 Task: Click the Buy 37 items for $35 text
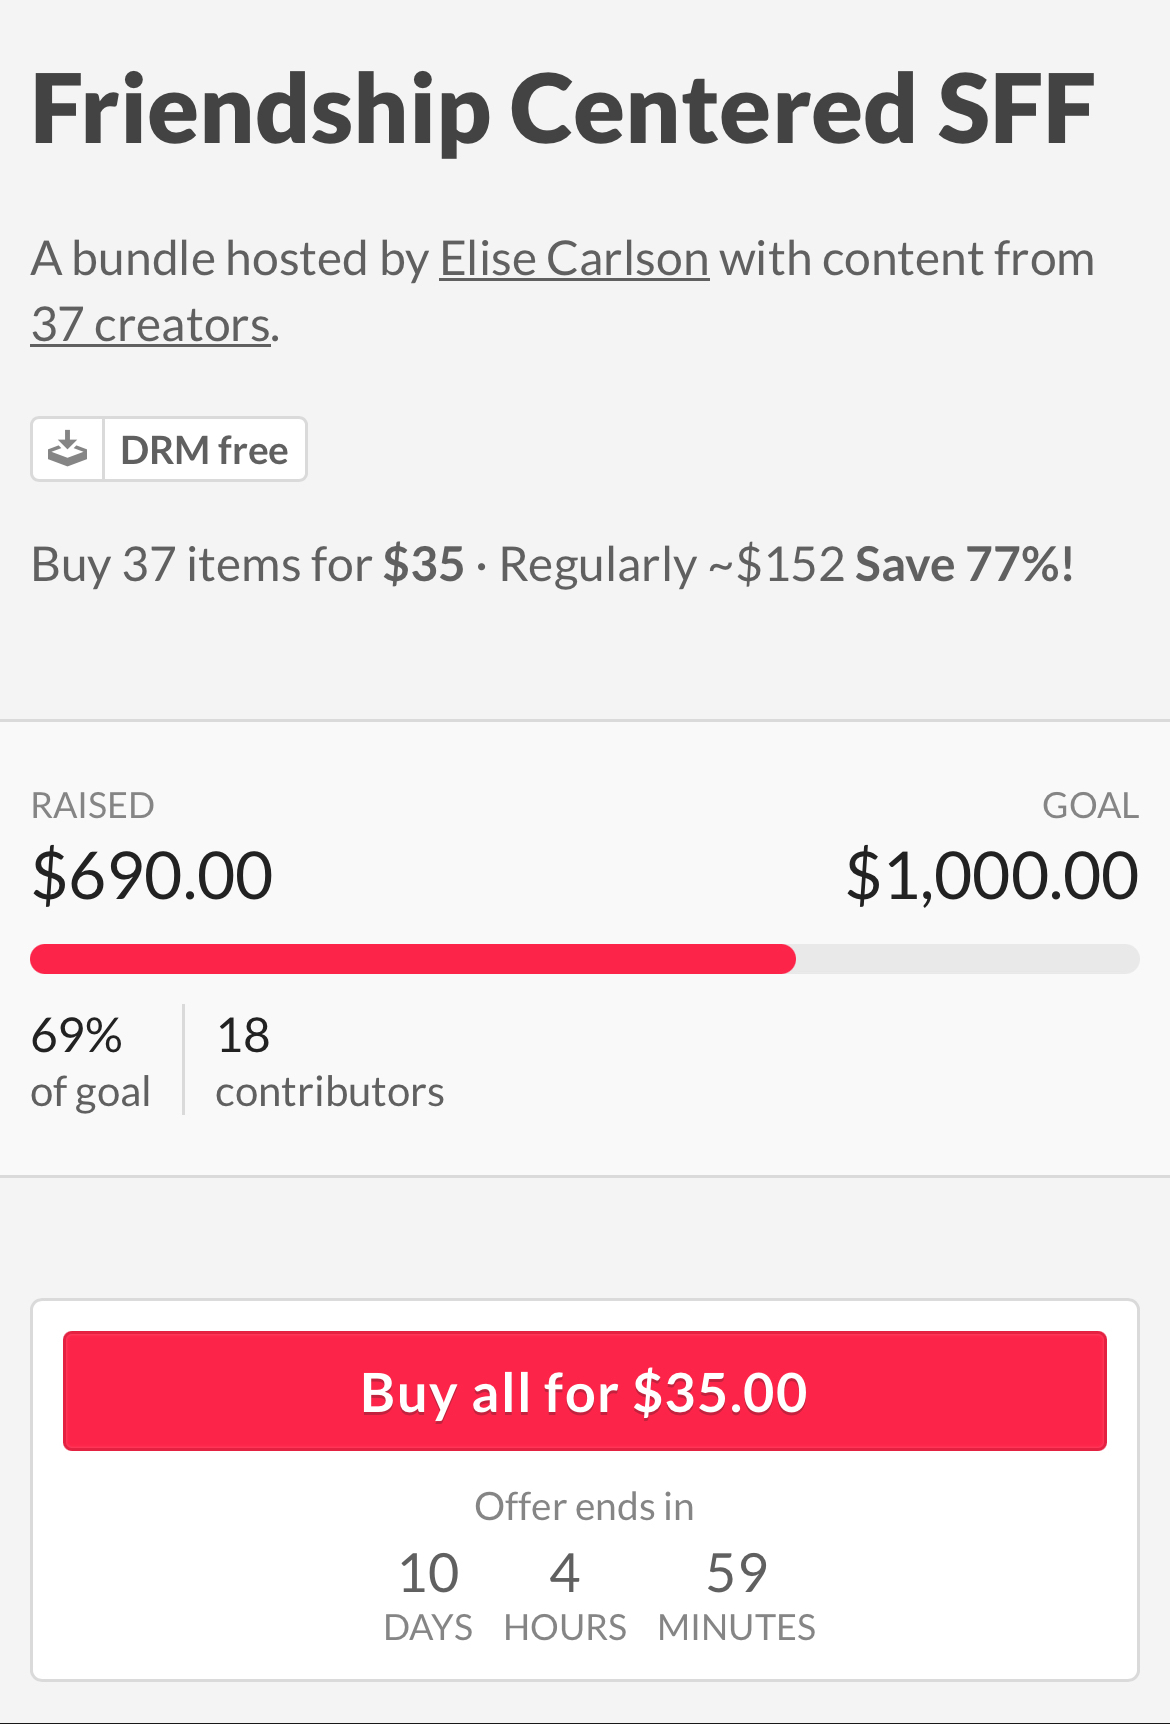point(247,565)
